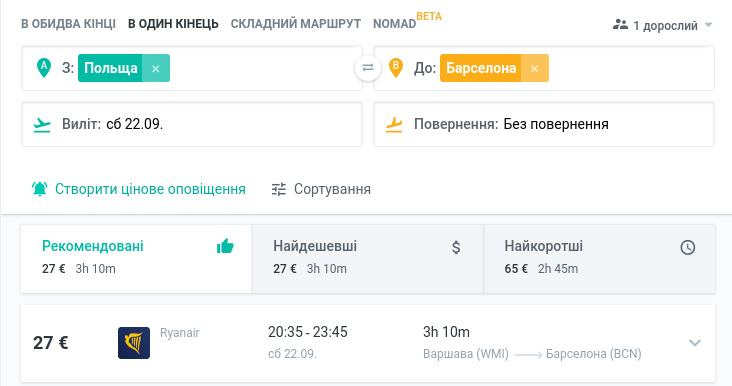Click the green origin pin A icon
Viewport: 732px width, 386px height.
[44, 68]
